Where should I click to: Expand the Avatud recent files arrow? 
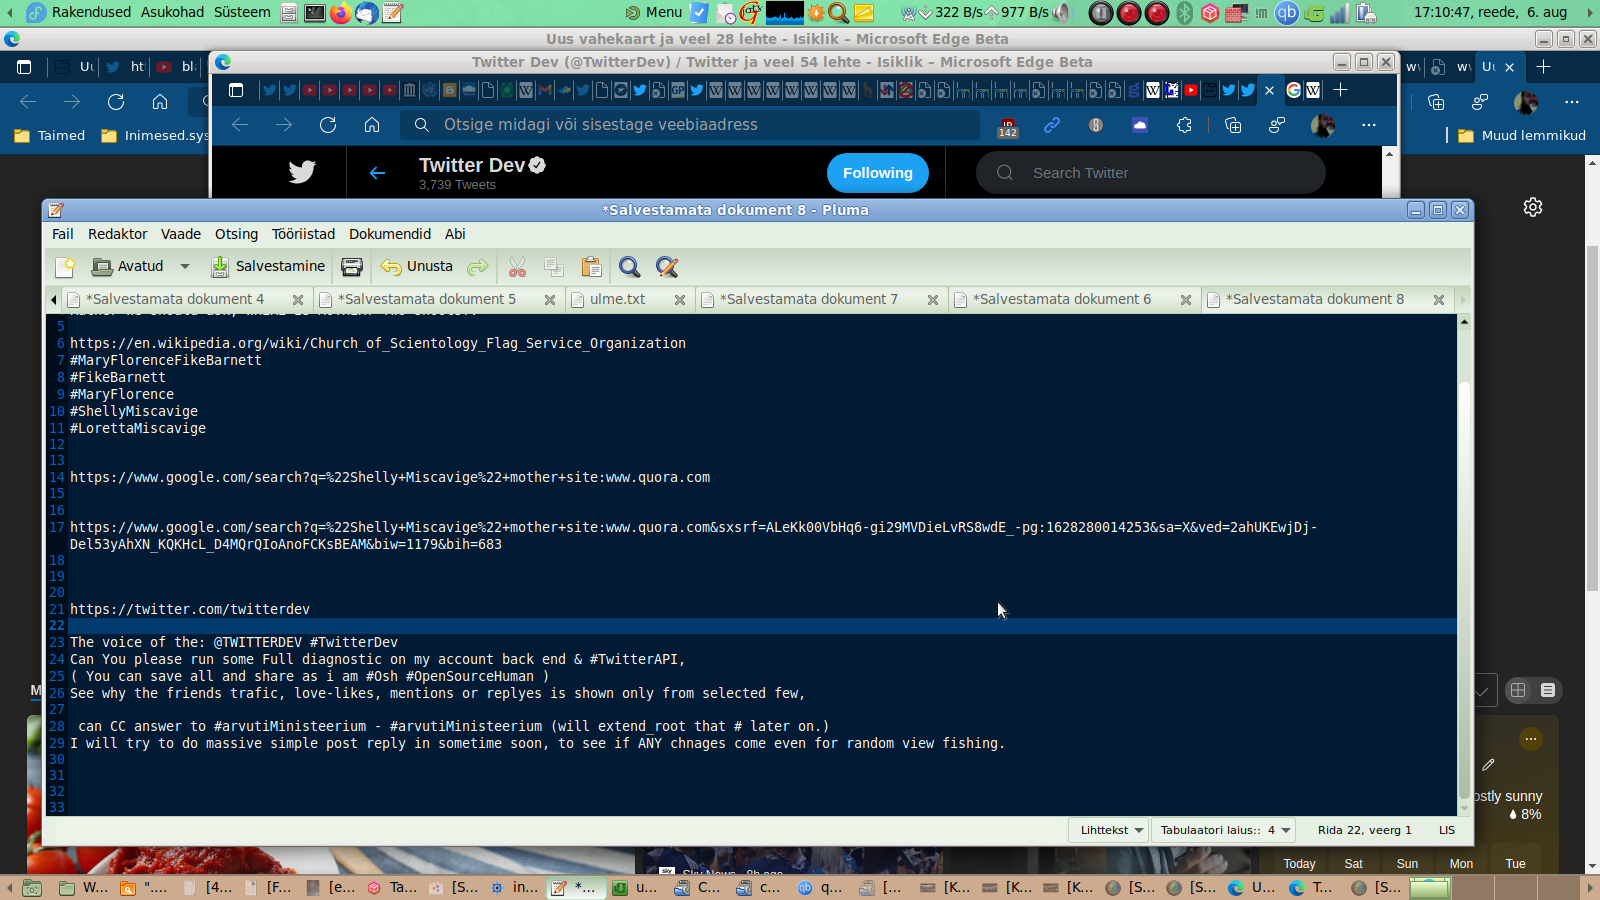185,267
